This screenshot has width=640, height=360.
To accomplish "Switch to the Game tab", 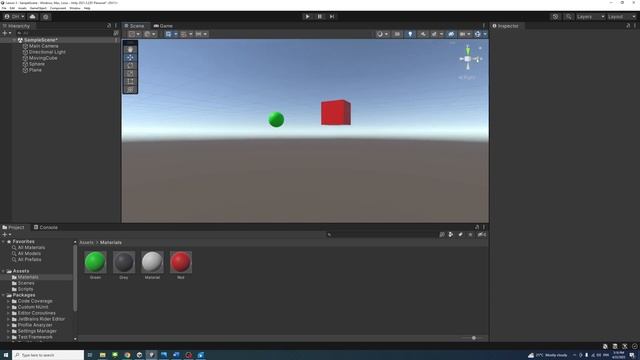I will coord(163,26).
